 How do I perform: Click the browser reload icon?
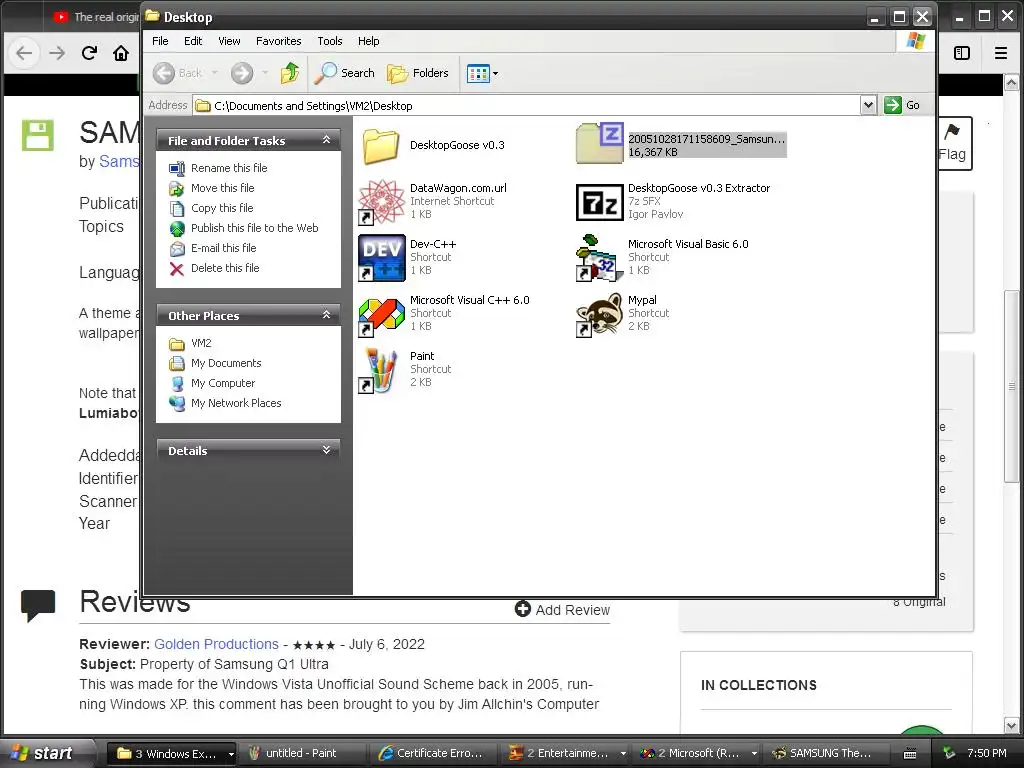coord(89,53)
